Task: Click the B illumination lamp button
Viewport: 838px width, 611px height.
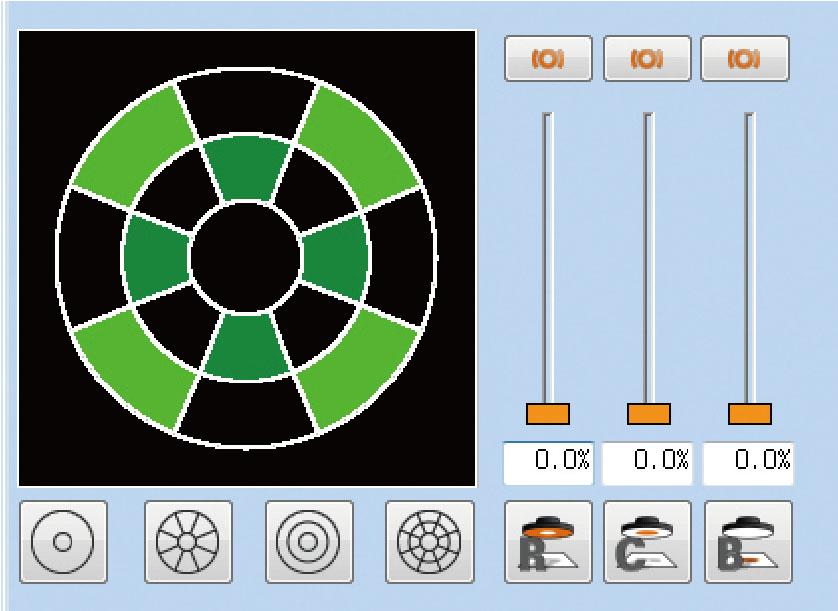Action: point(748,542)
